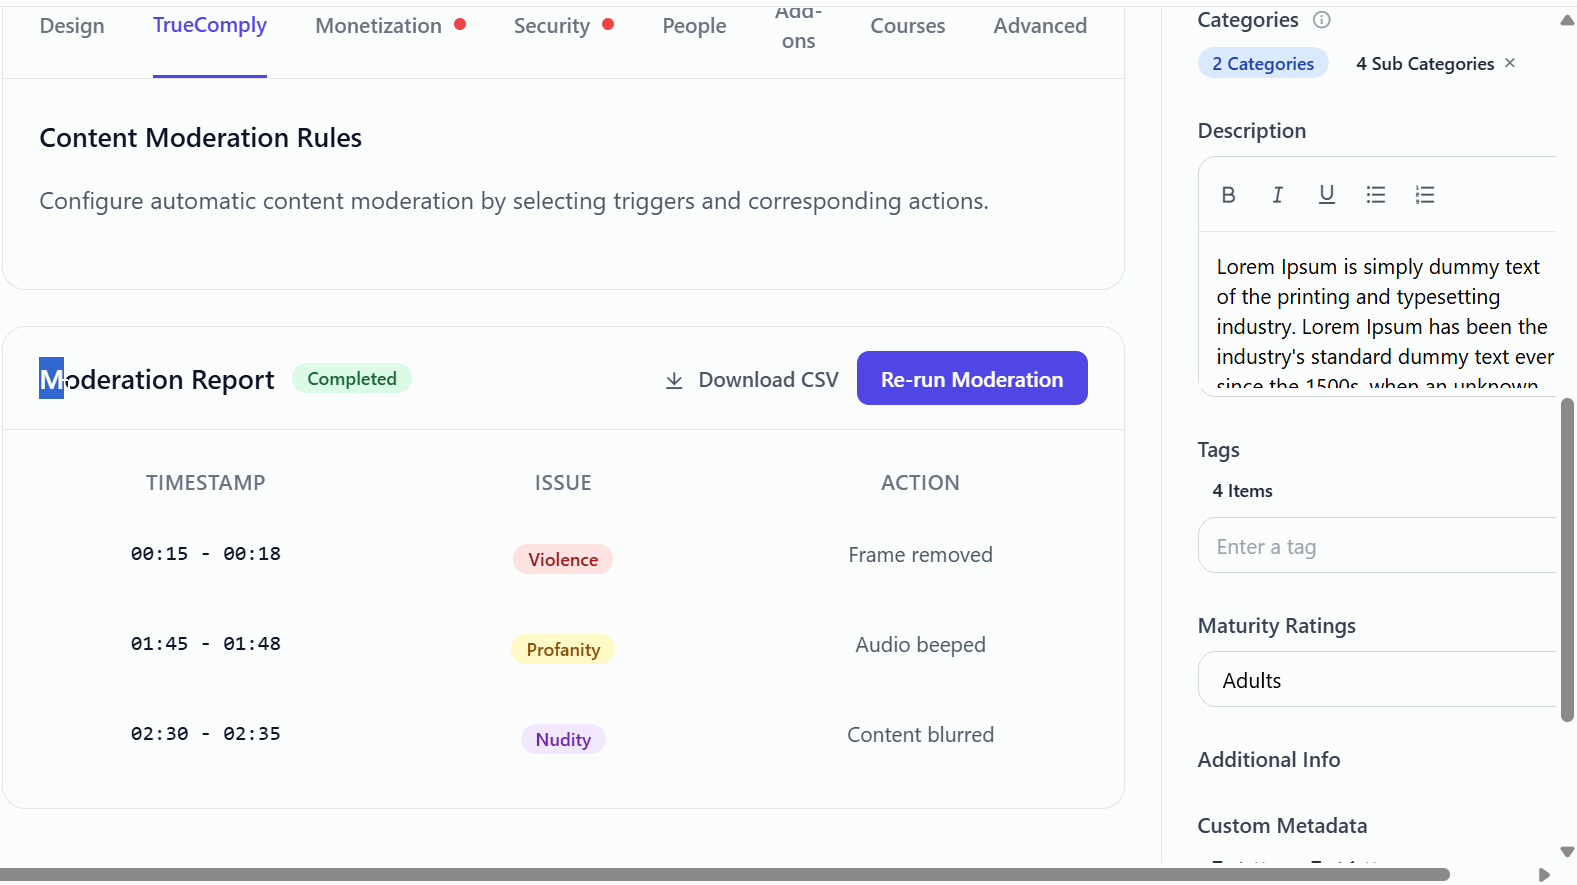The image size is (1577, 885).
Task: Click the Download CSV link
Action: (x=768, y=380)
